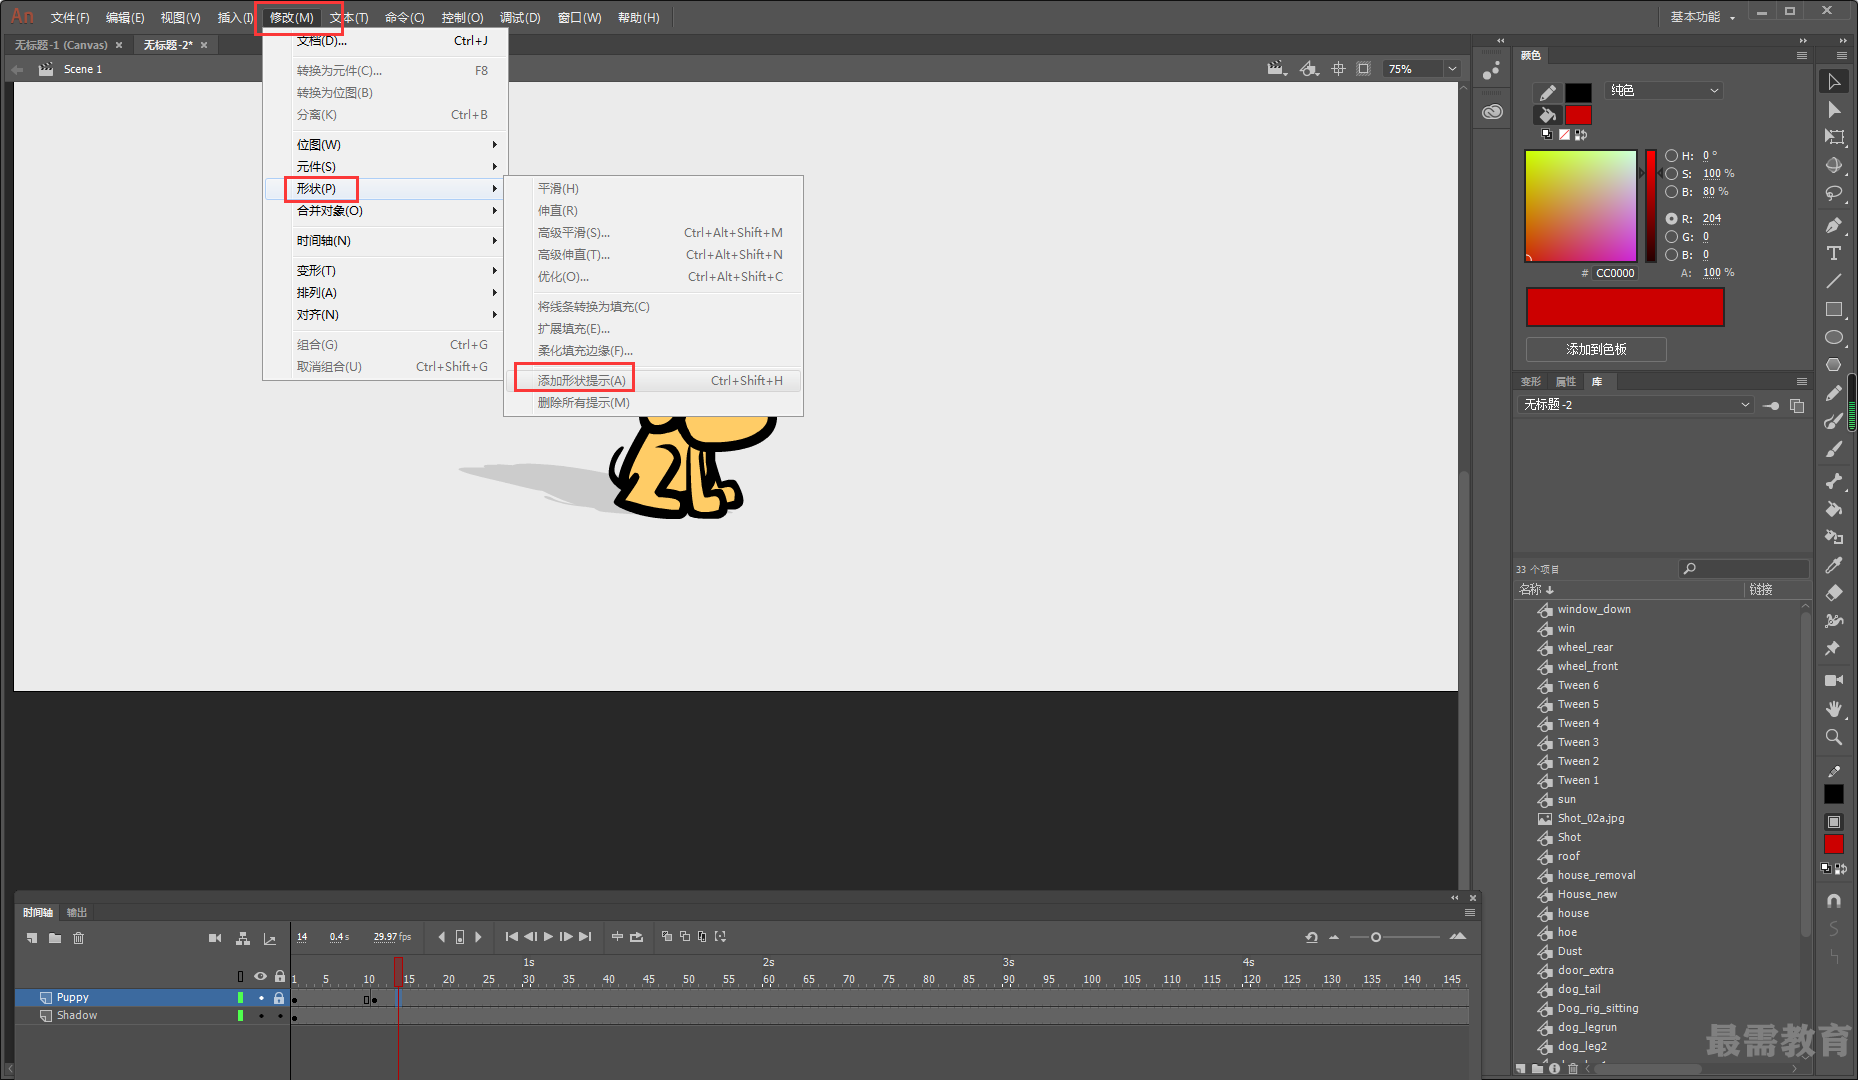Select Shot_02a.jpg in the library
Viewport: 1858px width, 1080px height.
pyautogui.click(x=1590, y=818)
